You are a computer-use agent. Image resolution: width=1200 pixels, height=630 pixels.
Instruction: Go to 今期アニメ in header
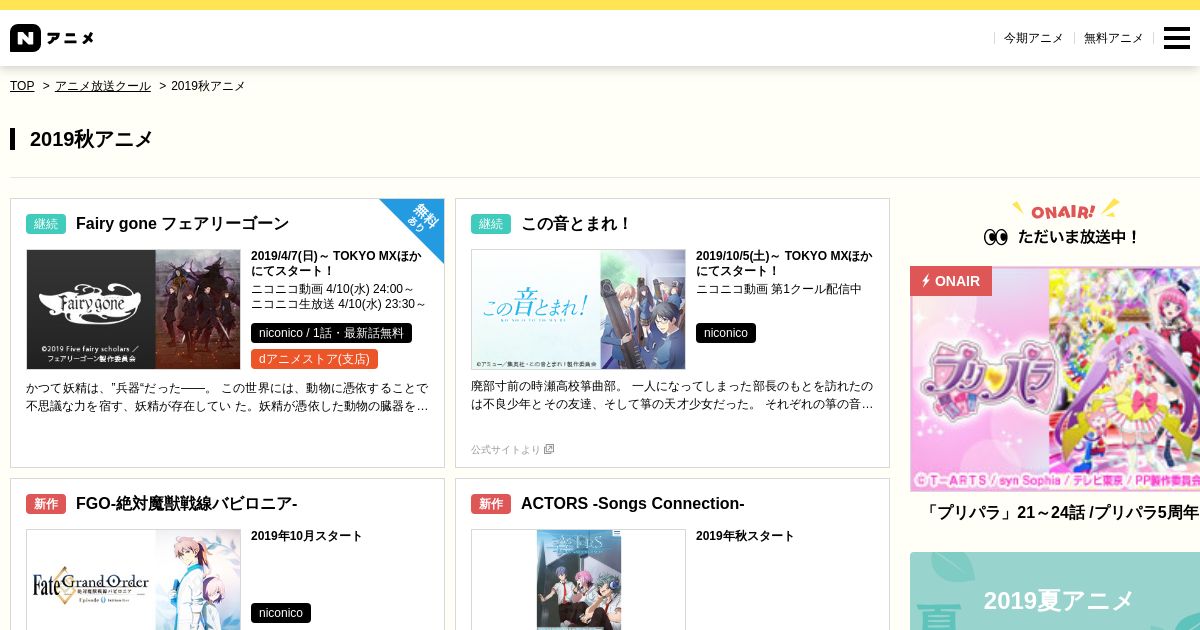tap(1033, 38)
